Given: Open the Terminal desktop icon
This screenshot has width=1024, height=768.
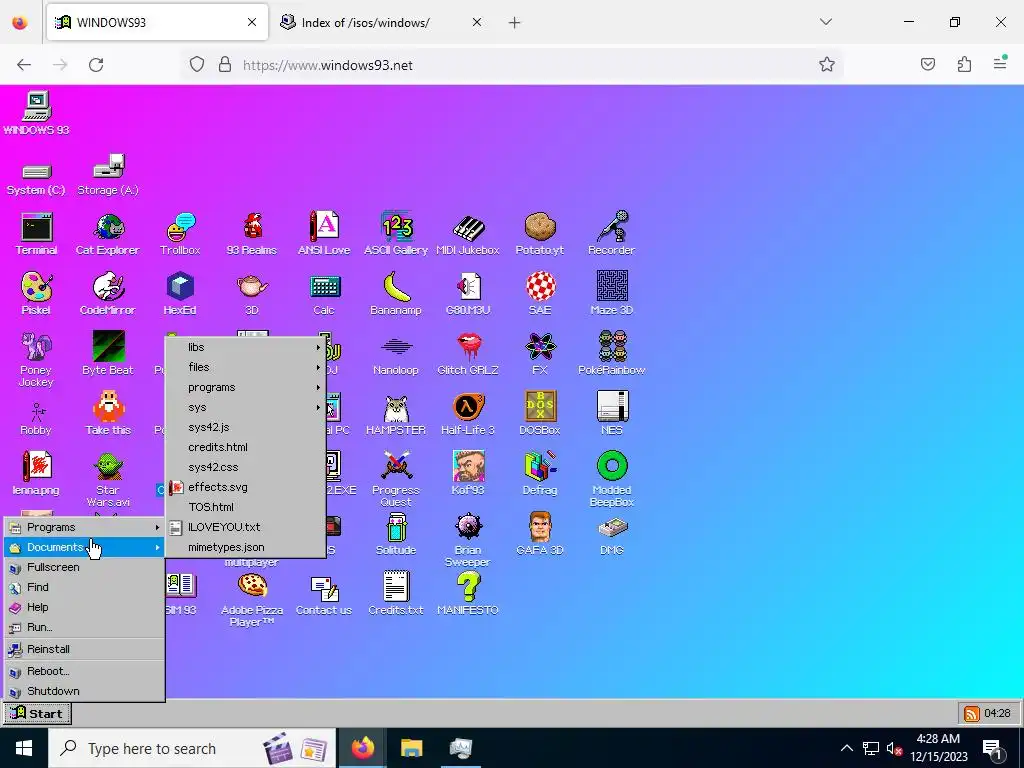Looking at the screenshot, I should [37, 233].
